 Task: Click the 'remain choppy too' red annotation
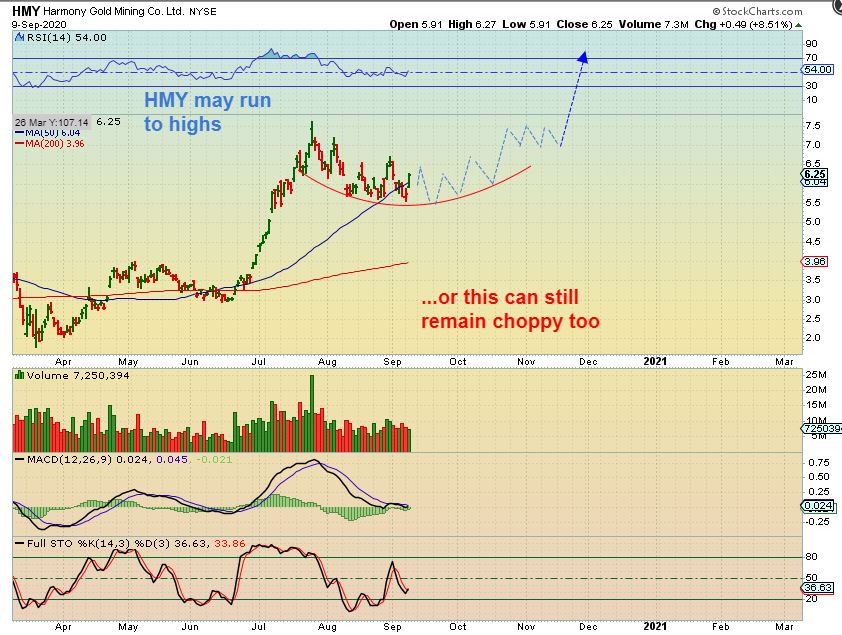click(x=510, y=321)
